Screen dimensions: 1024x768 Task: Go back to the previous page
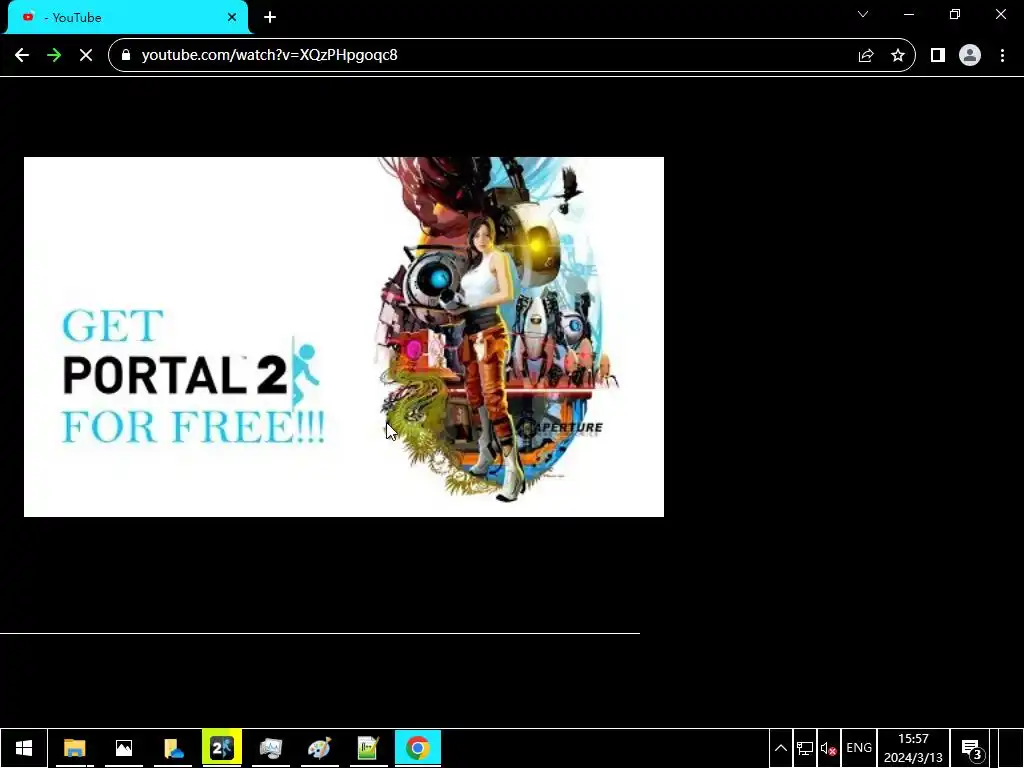(x=22, y=55)
